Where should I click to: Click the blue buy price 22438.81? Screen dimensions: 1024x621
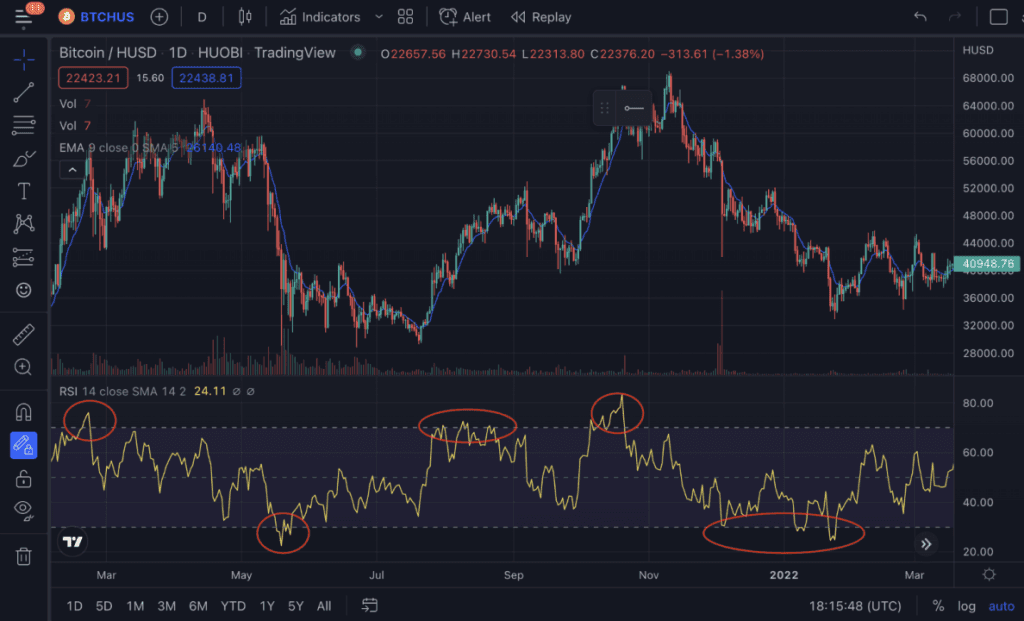click(x=206, y=78)
